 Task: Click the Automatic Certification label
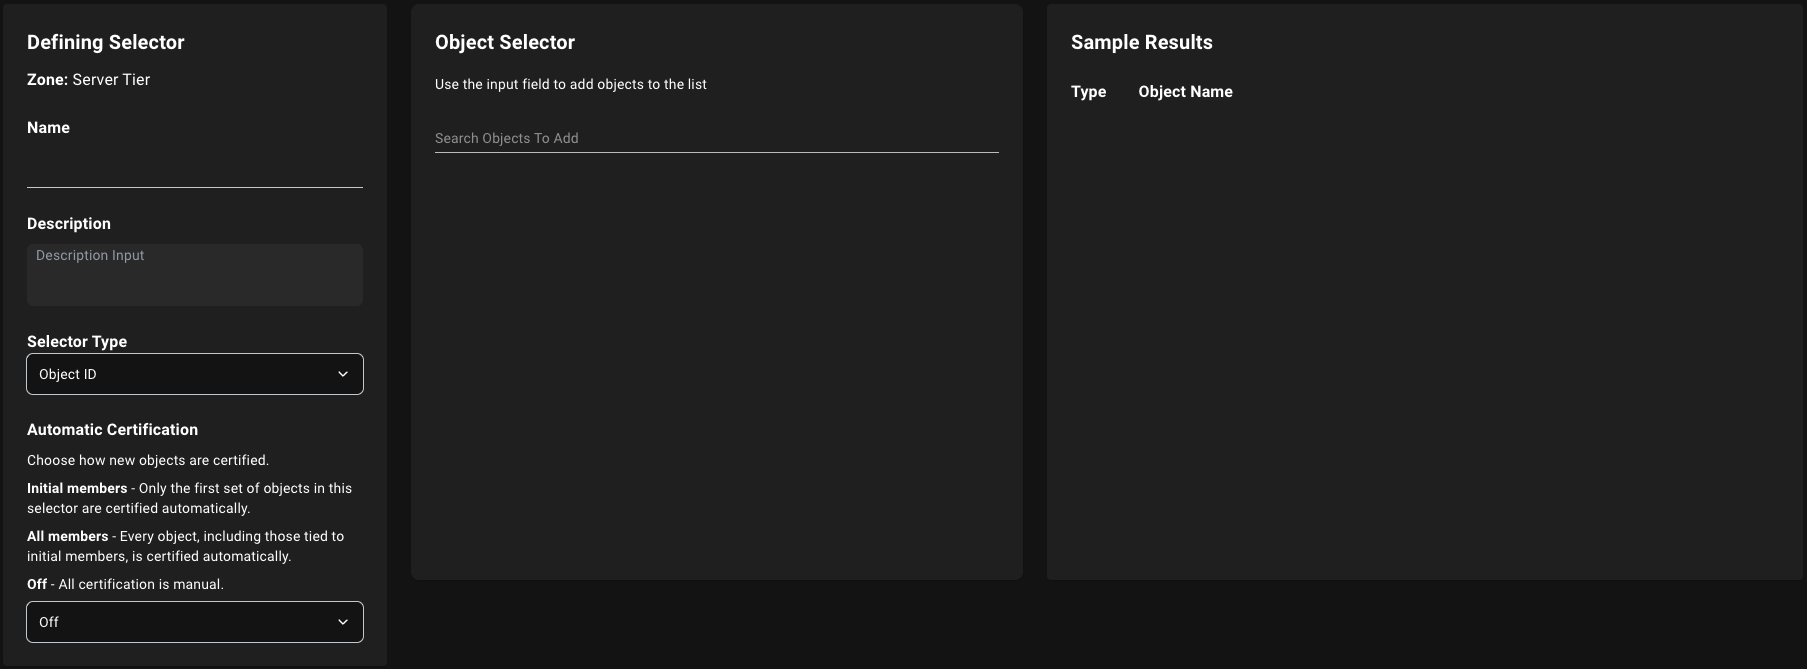coord(112,430)
